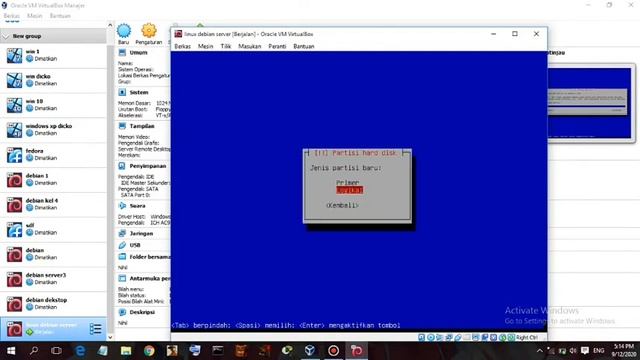Open the Windows Start menu
Screen dimensions: 640x360
pyautogui.click(x=11, y=351)
